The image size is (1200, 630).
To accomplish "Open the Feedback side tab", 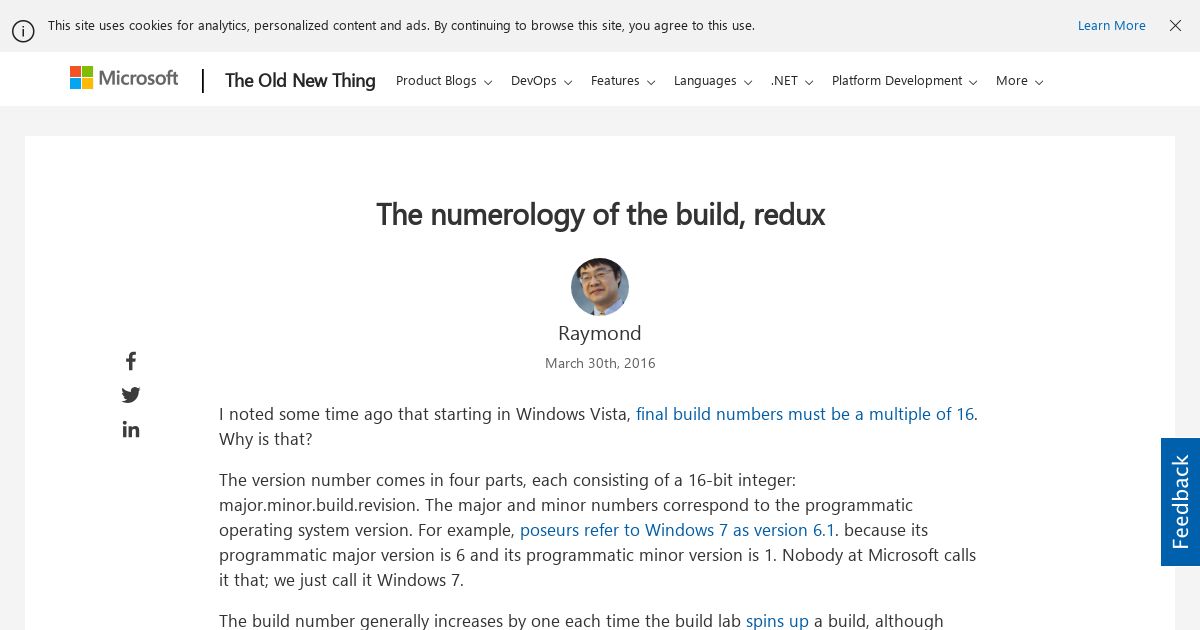I will [1180, 502].
